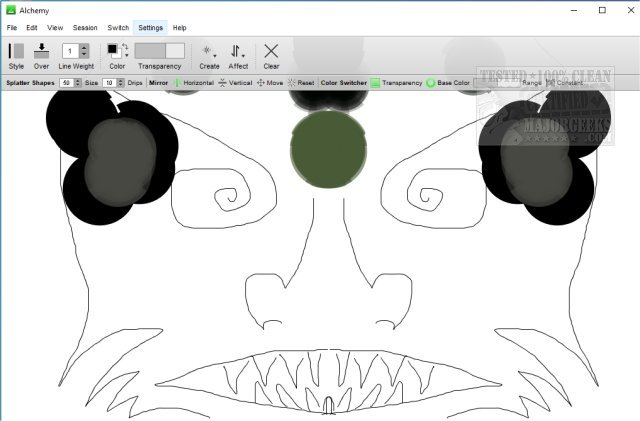Image resolution: width=640 pixels, height=421 pixels.
Task: Open the Switch menu
Action: tap(118, 28)
